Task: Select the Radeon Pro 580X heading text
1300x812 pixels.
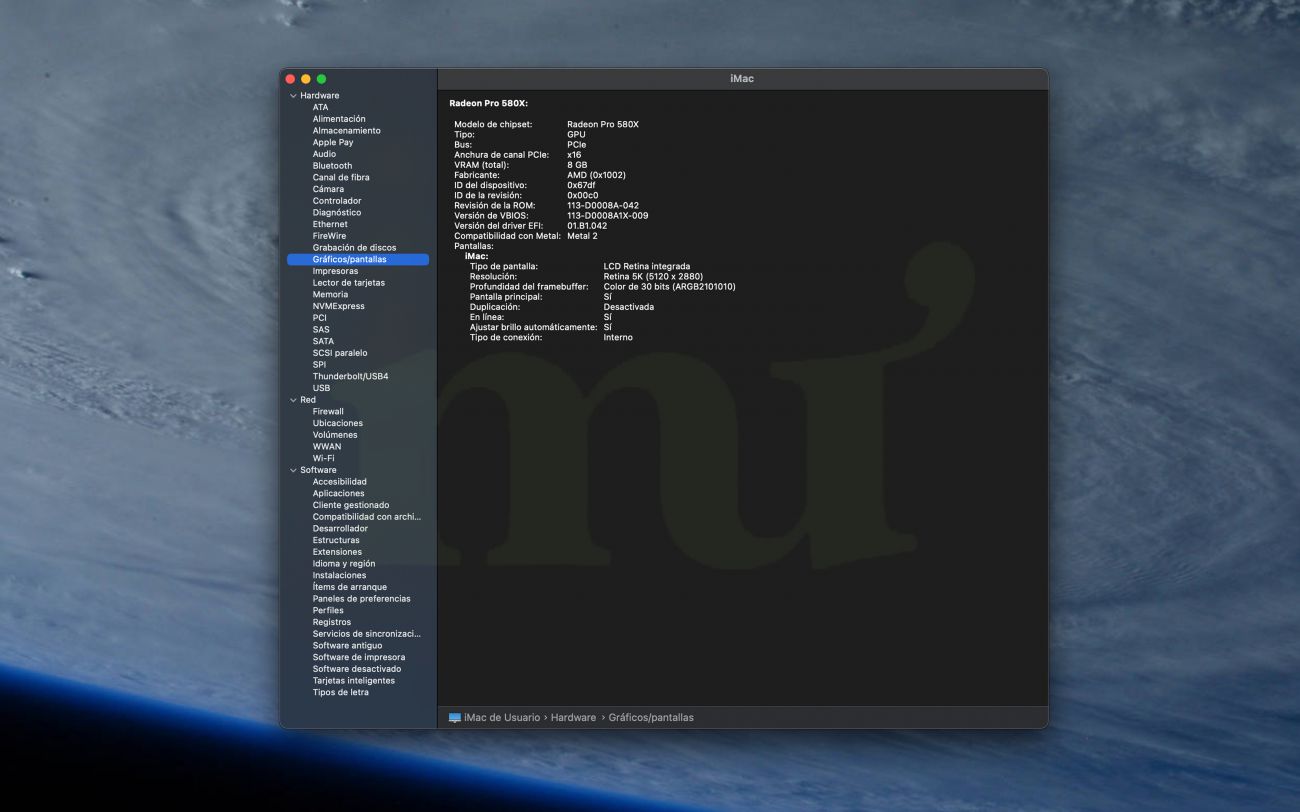Action: coord(488,103)
